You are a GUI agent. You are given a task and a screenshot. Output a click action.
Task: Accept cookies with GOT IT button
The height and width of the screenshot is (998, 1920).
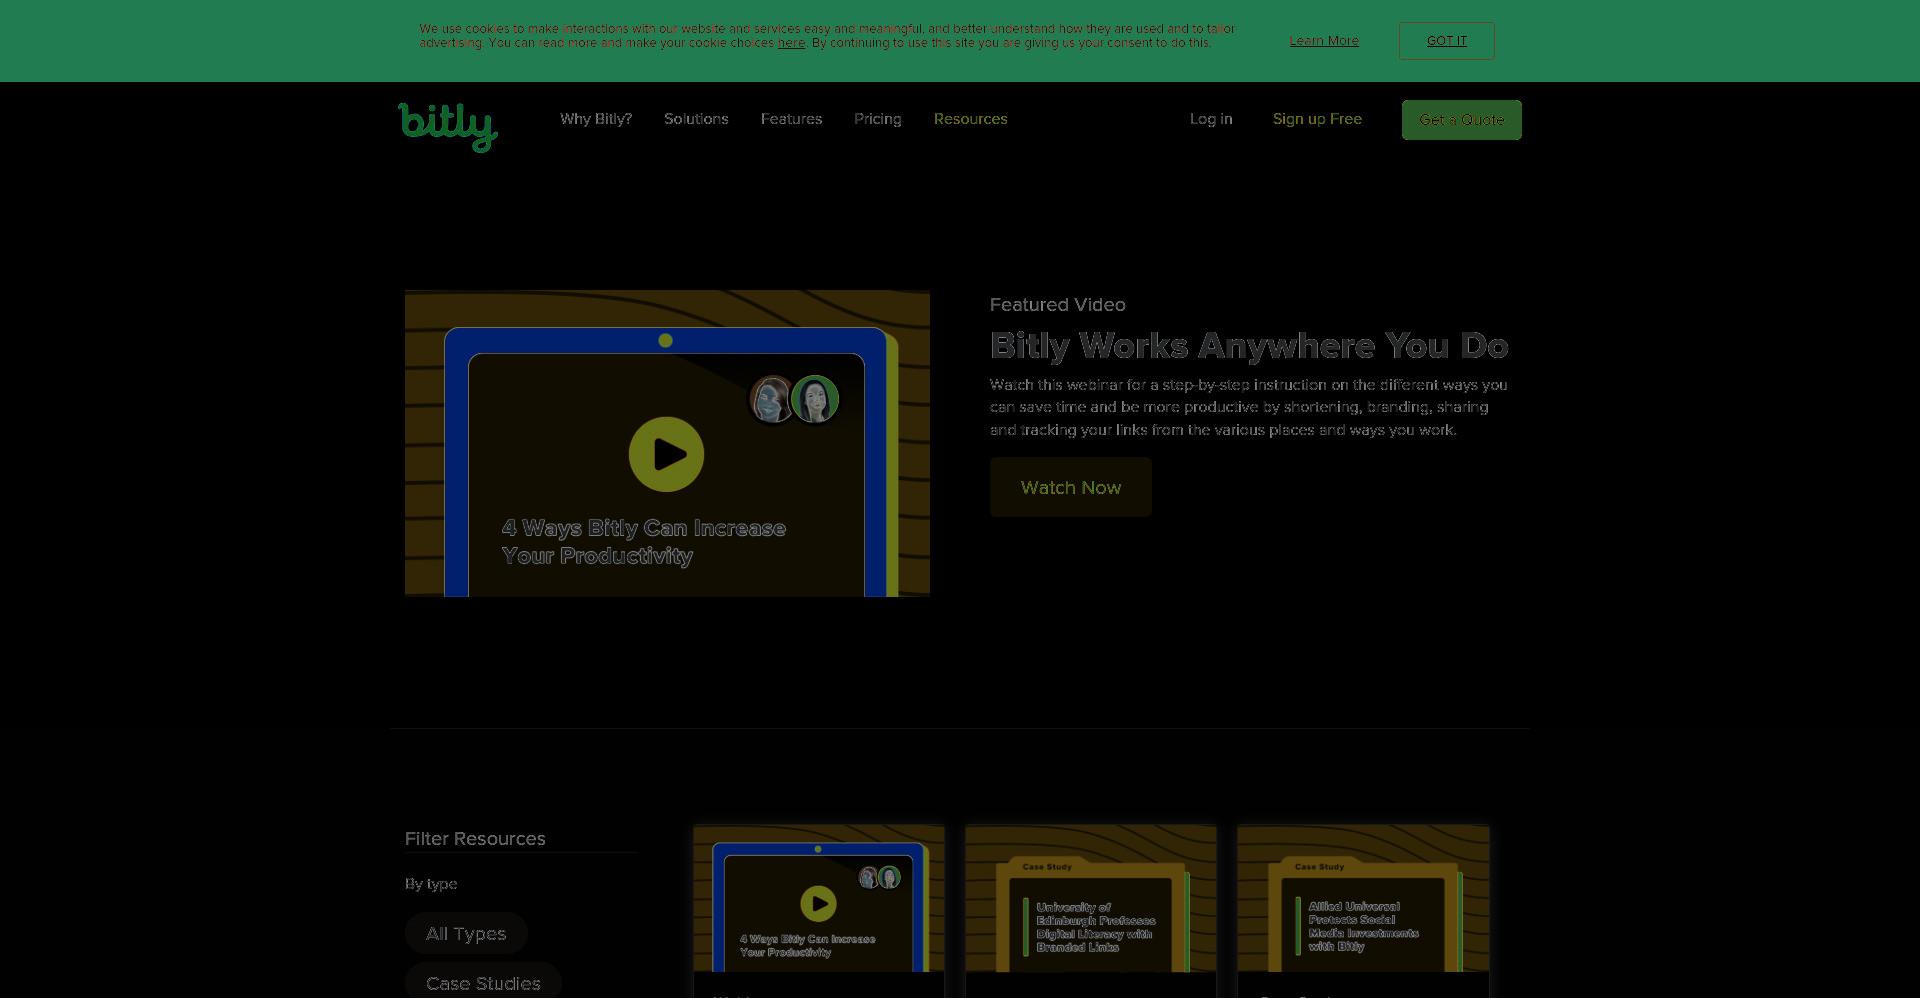pyautogui.click(x=1446, y=41)
